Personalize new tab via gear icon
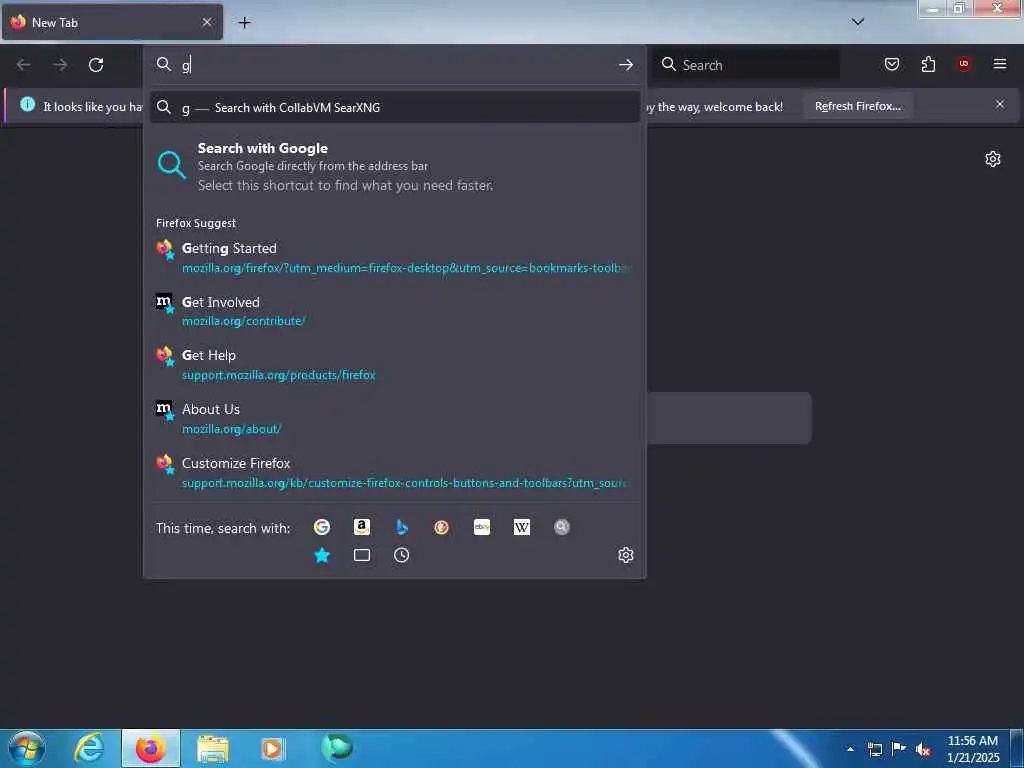The image size is (1024, 768). 993,159
